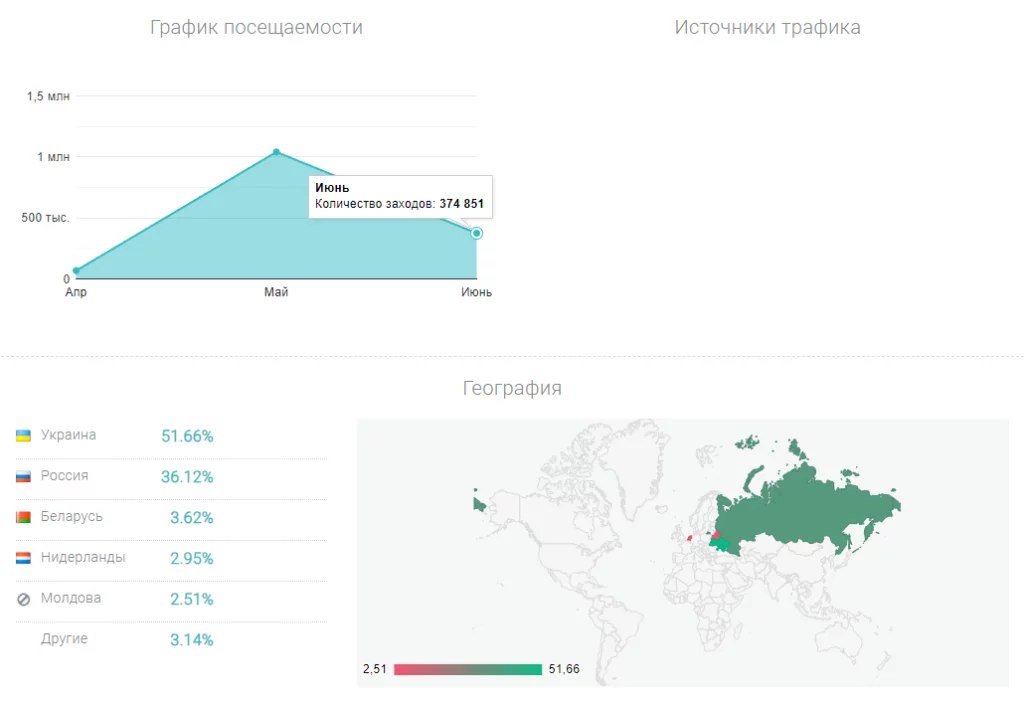Click the map color gradient legend bar

[467, 669]
